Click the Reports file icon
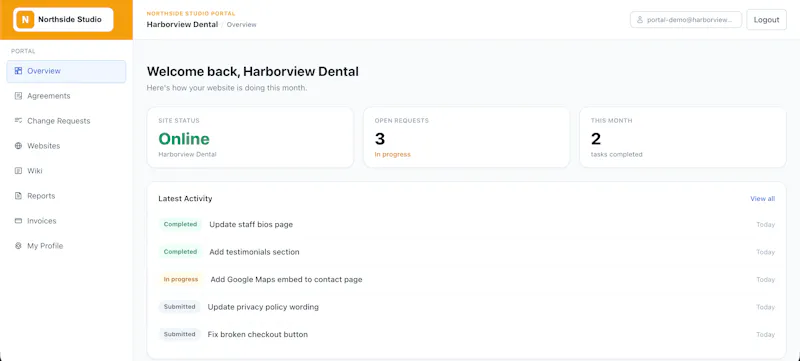The height and width of the screenshot is (361, 800). click(x=18, y=196)
